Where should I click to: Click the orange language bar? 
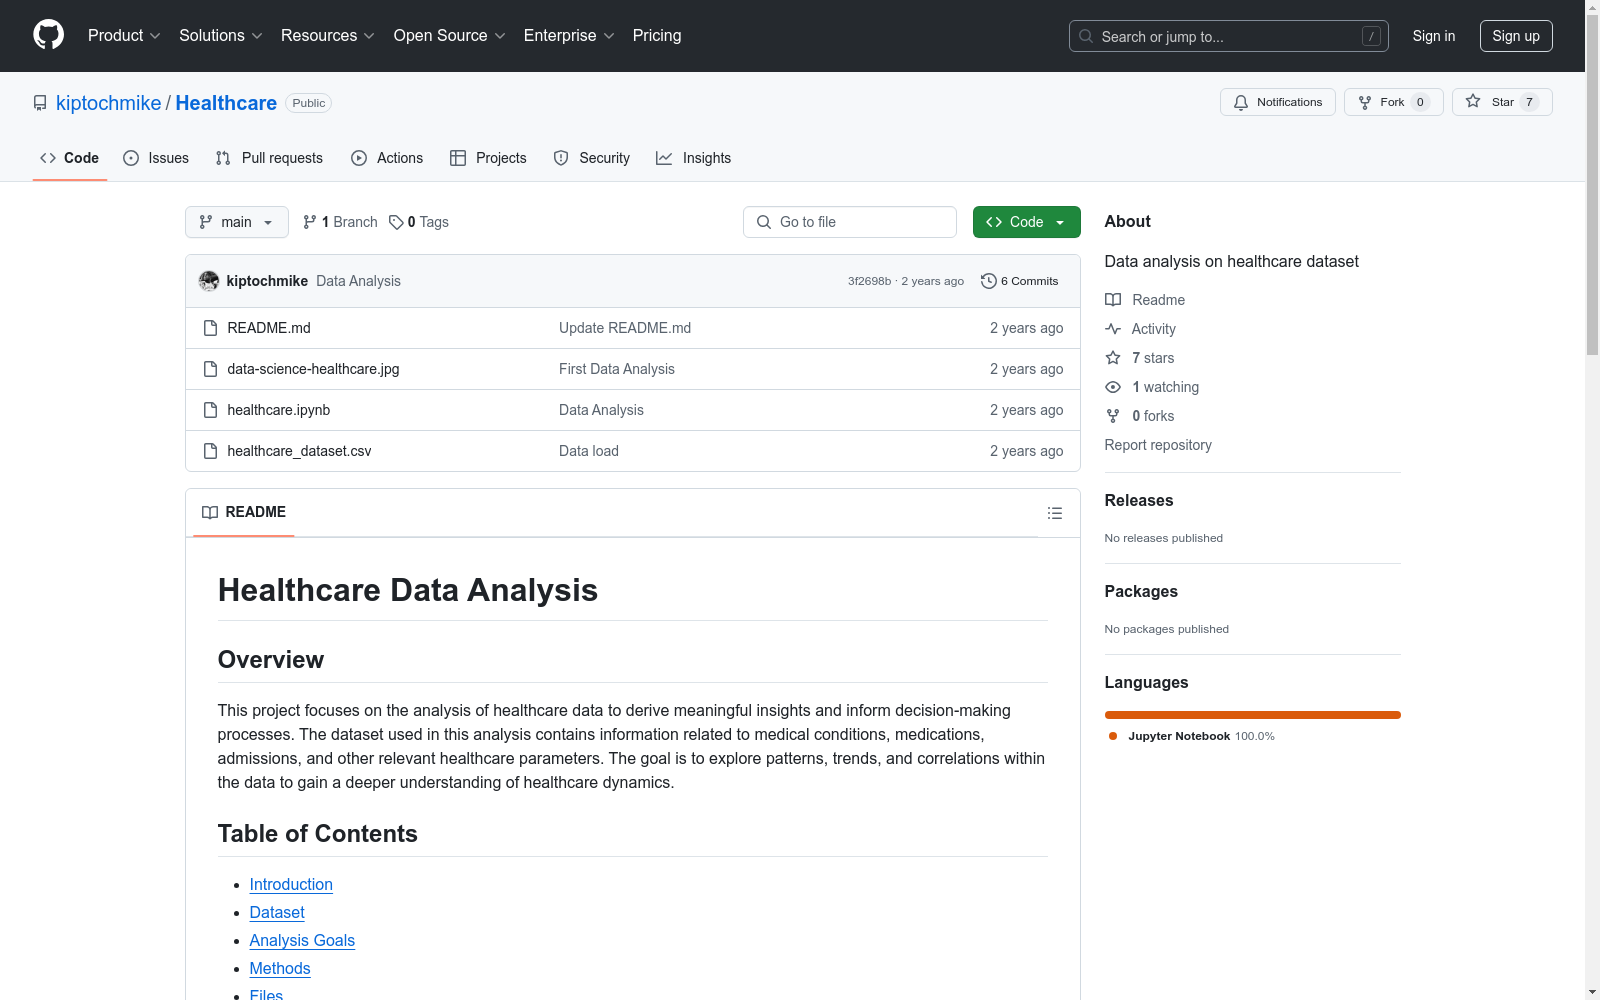click(x=1252, y=715)
